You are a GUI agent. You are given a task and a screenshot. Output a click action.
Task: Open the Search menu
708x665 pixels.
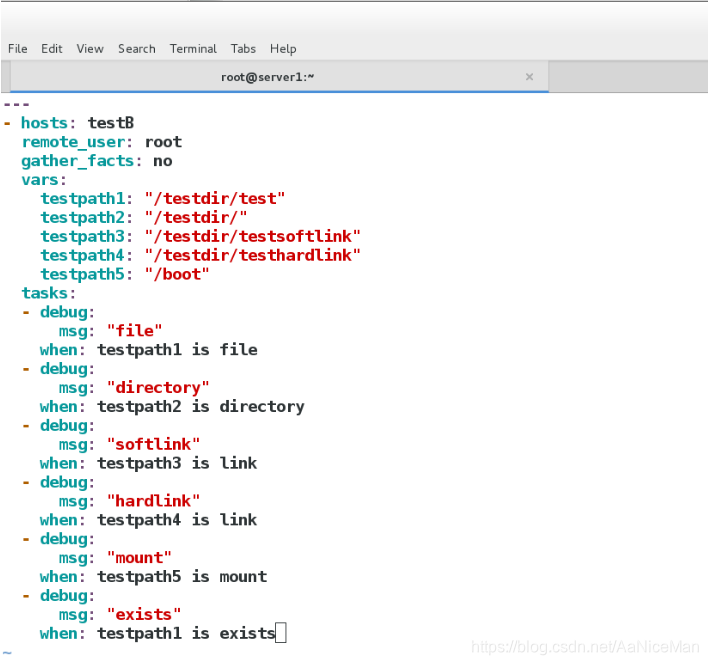(136, 49)
